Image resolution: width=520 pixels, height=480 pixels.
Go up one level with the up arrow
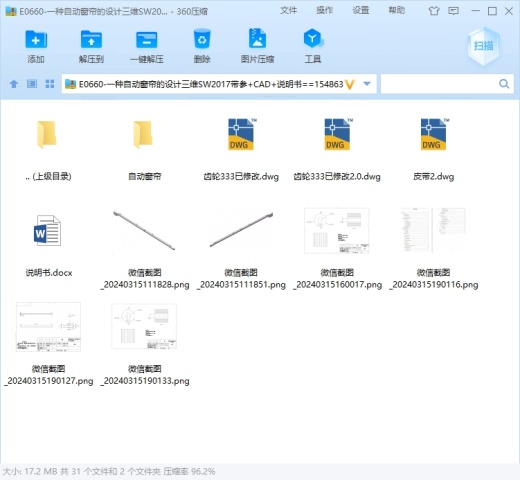tap(14, 84)
